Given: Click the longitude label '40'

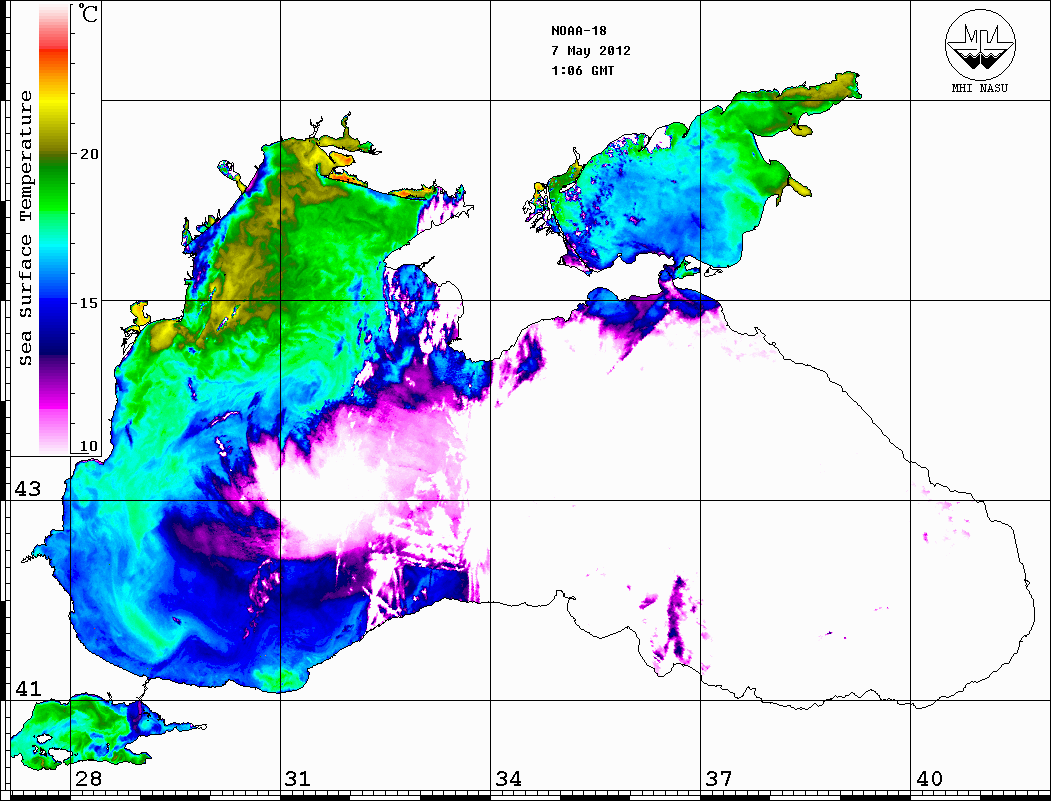Looking at the screenshot, I should coord(929,778).
